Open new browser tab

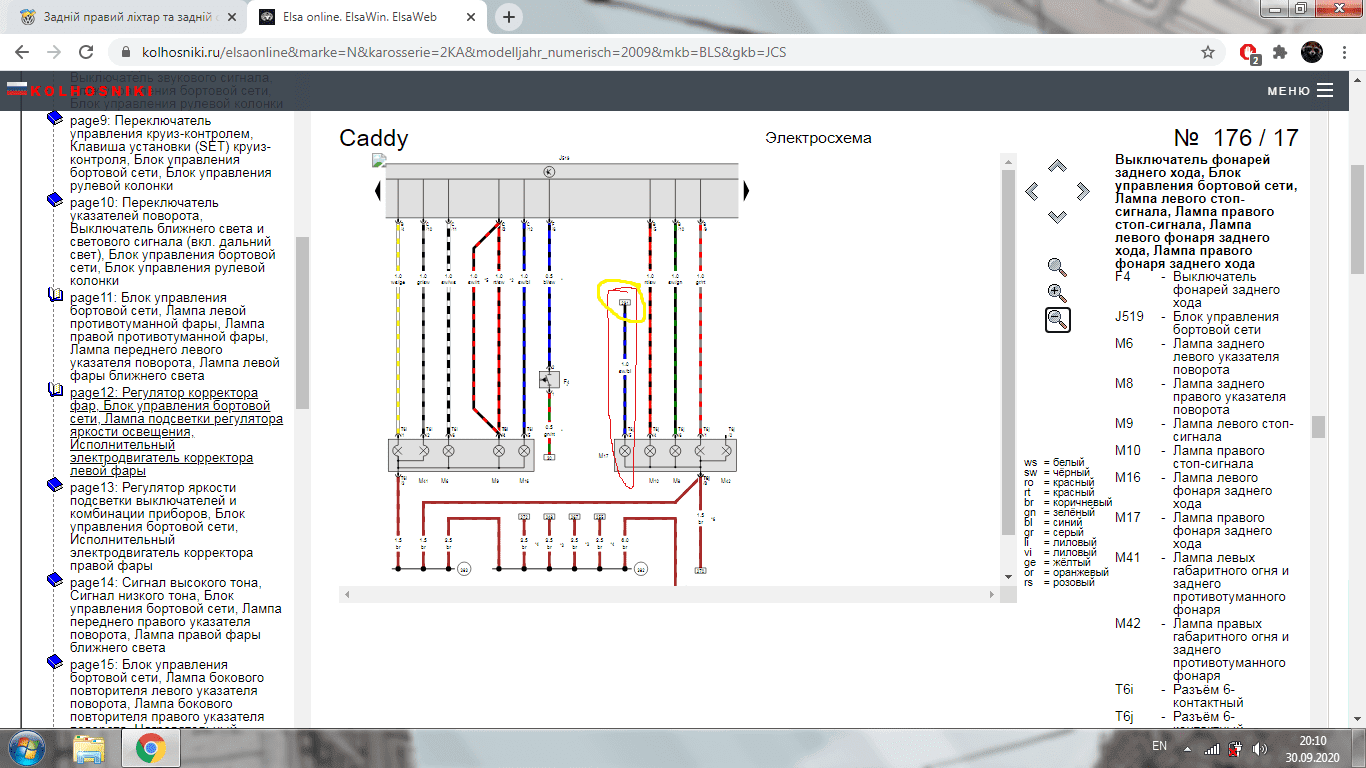510,17
